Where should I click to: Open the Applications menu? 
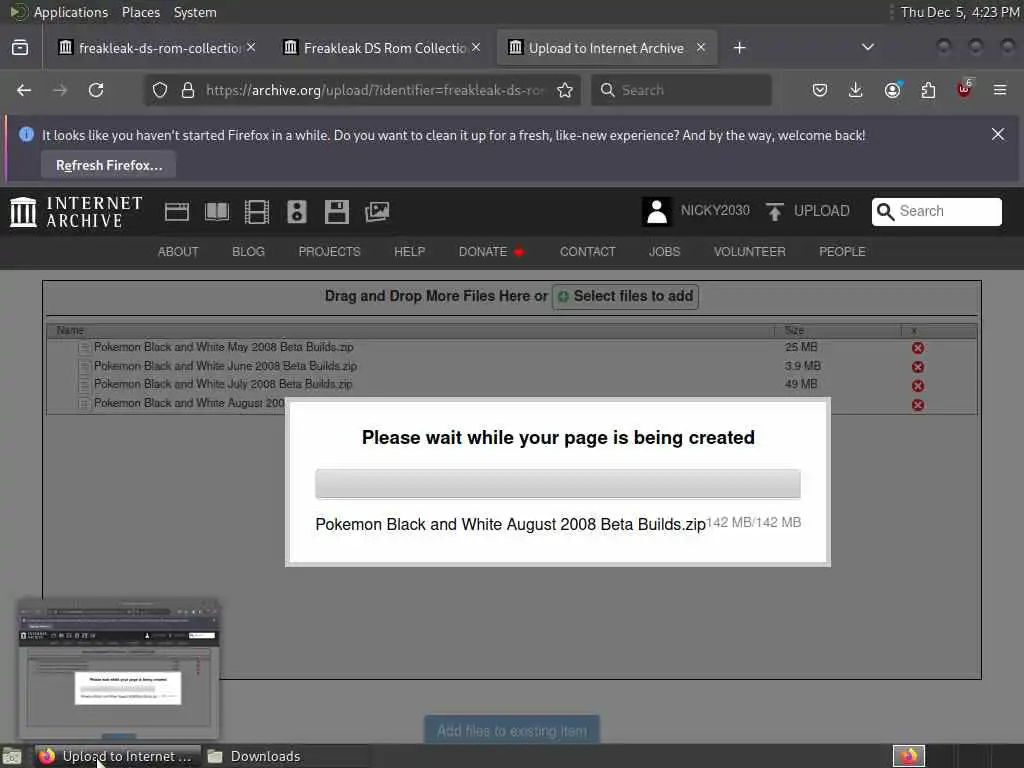pos(71,12)
